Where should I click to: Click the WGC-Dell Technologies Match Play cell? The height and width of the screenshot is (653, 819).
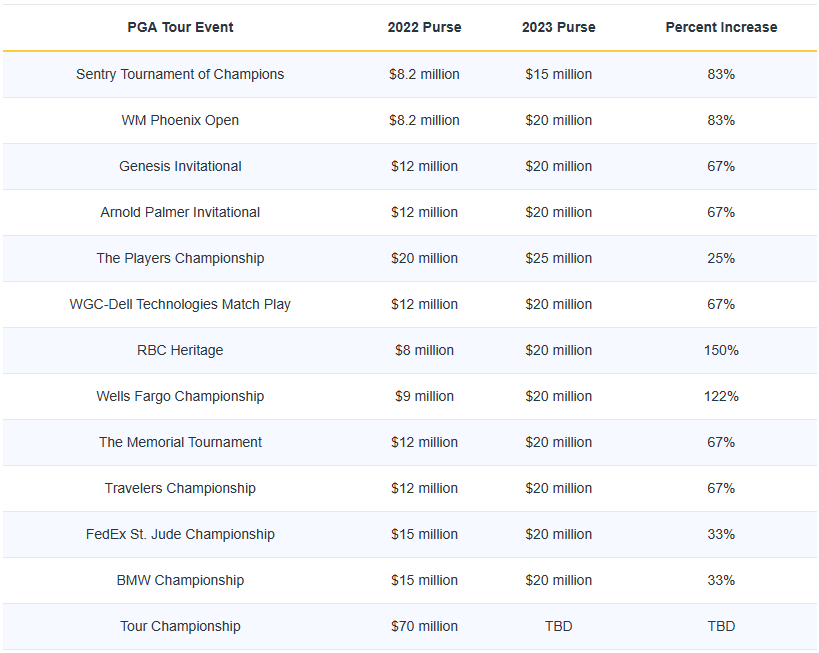pos(180,304)
